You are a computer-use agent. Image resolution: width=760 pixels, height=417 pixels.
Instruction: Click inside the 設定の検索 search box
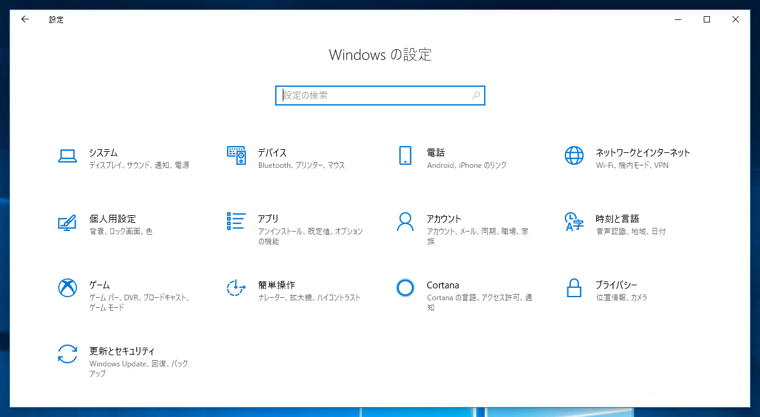coord(380,96)
